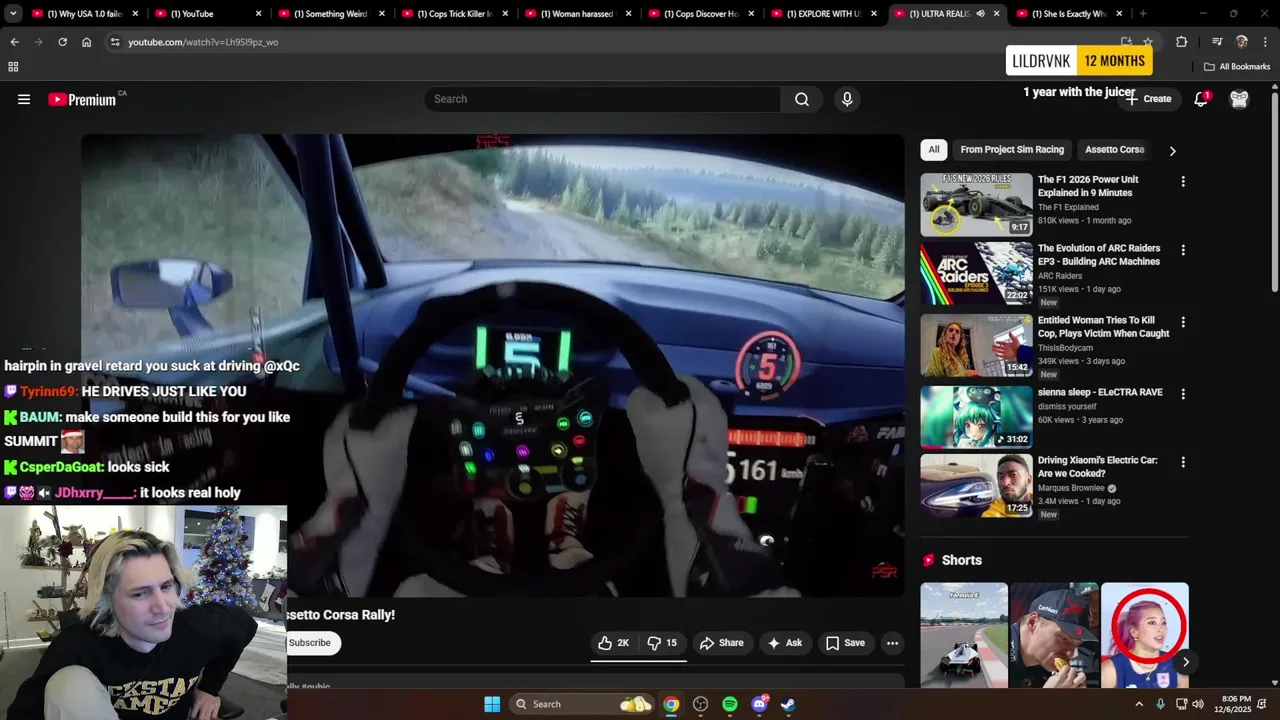Dislike the video with thumbs down
The width and height of the screenshot is (1280, 720).
pyautogui.click(x=662, y=643)
